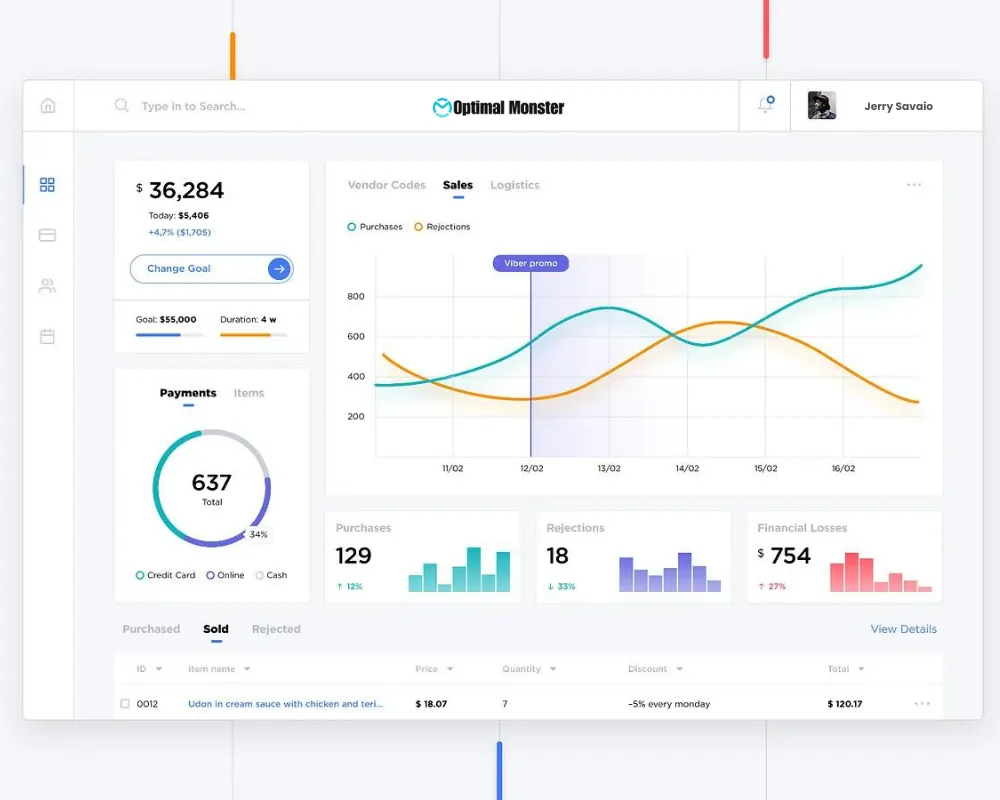Screen dimensions: 1000x800
Task: Open the chart's three-dot options menu
Action: pyautogui.click(x=914, y=185)
